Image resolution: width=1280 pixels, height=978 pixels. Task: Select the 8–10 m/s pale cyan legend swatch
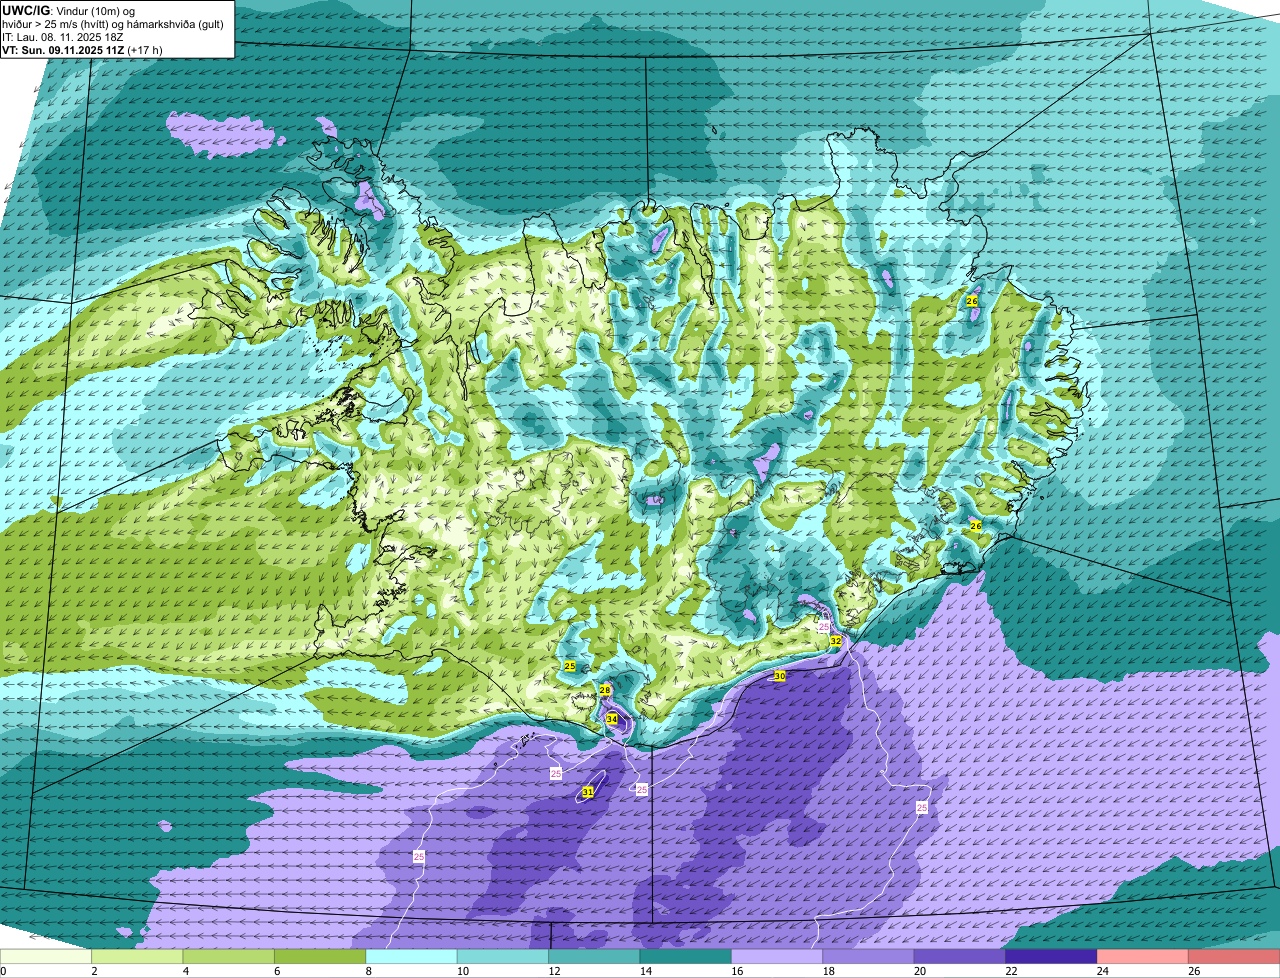pos(411,956)
